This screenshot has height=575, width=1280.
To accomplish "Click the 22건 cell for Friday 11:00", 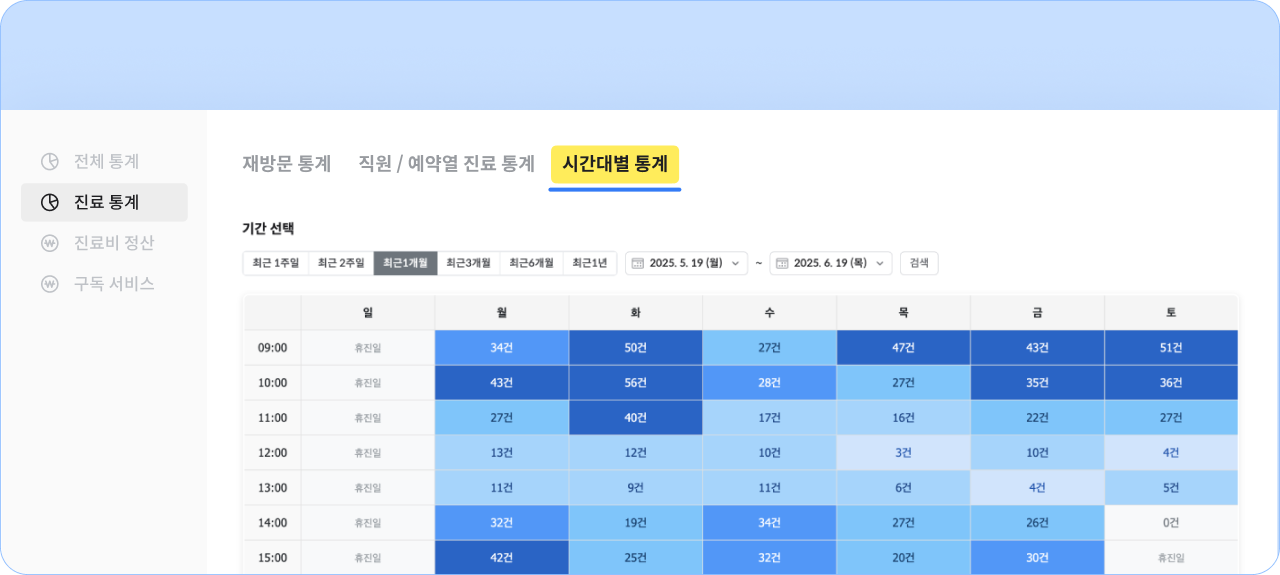I will pyautogui.click(x=1038, y=418).
